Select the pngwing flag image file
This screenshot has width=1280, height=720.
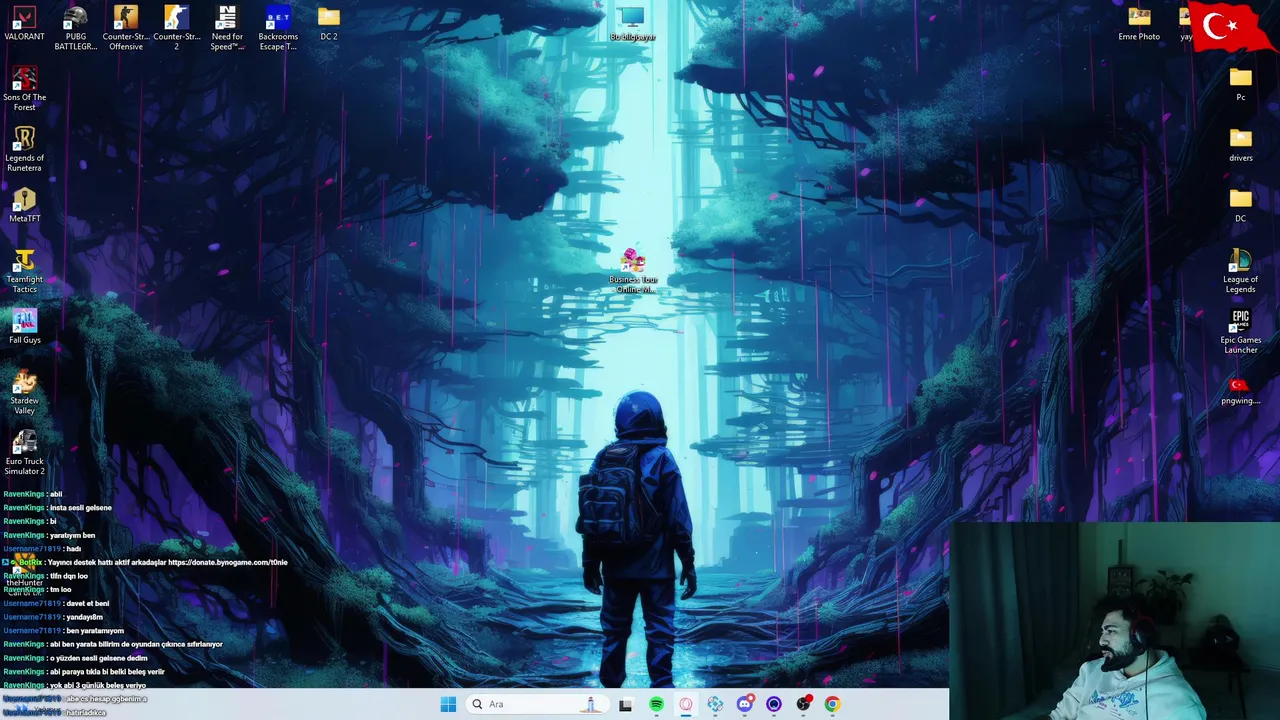point(1241,389)
